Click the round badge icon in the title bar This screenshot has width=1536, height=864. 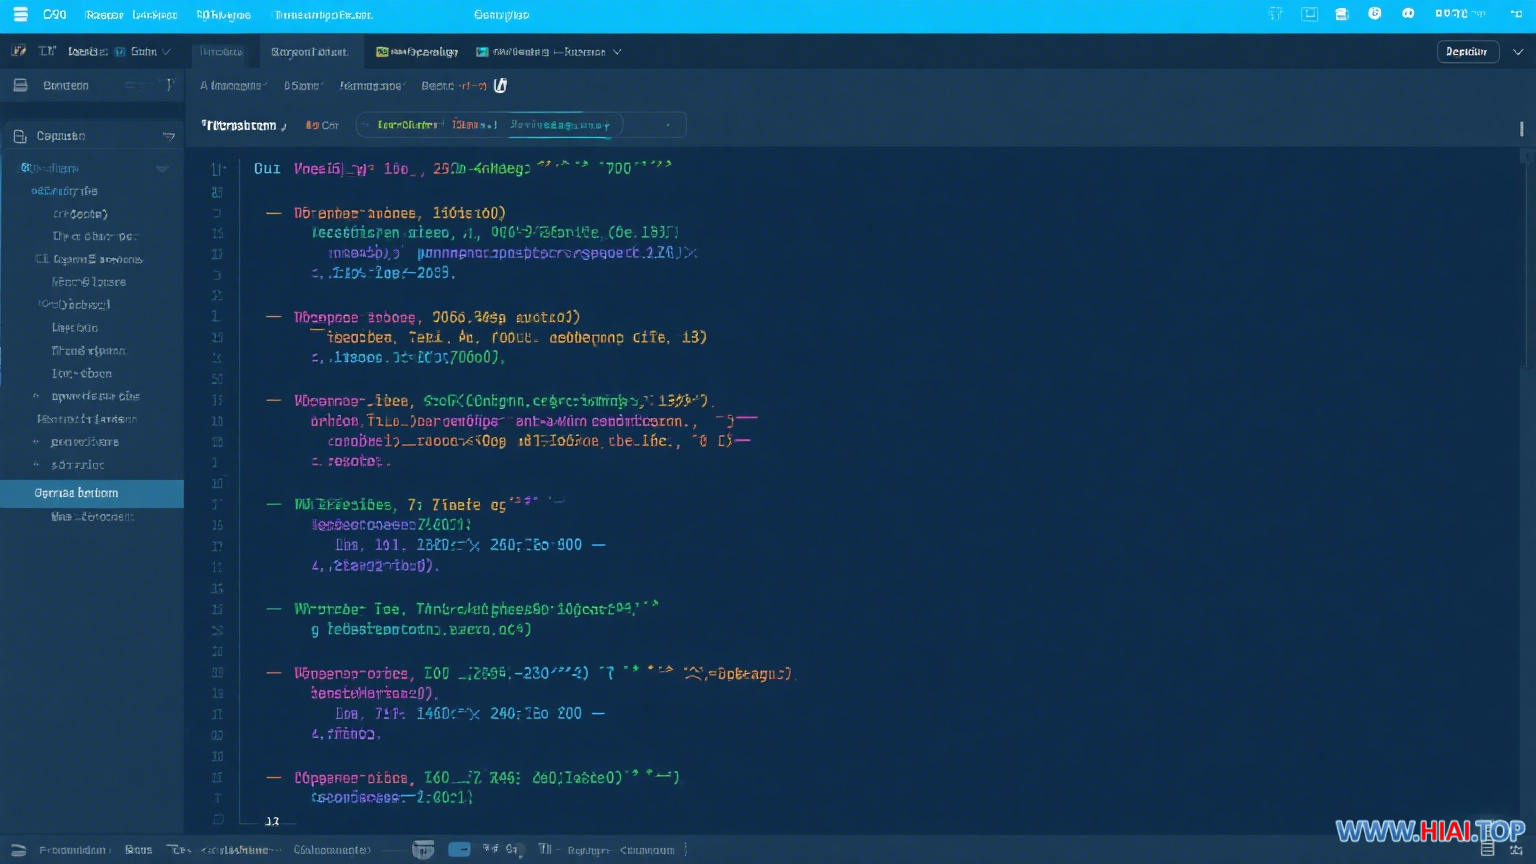[1375, 14]
